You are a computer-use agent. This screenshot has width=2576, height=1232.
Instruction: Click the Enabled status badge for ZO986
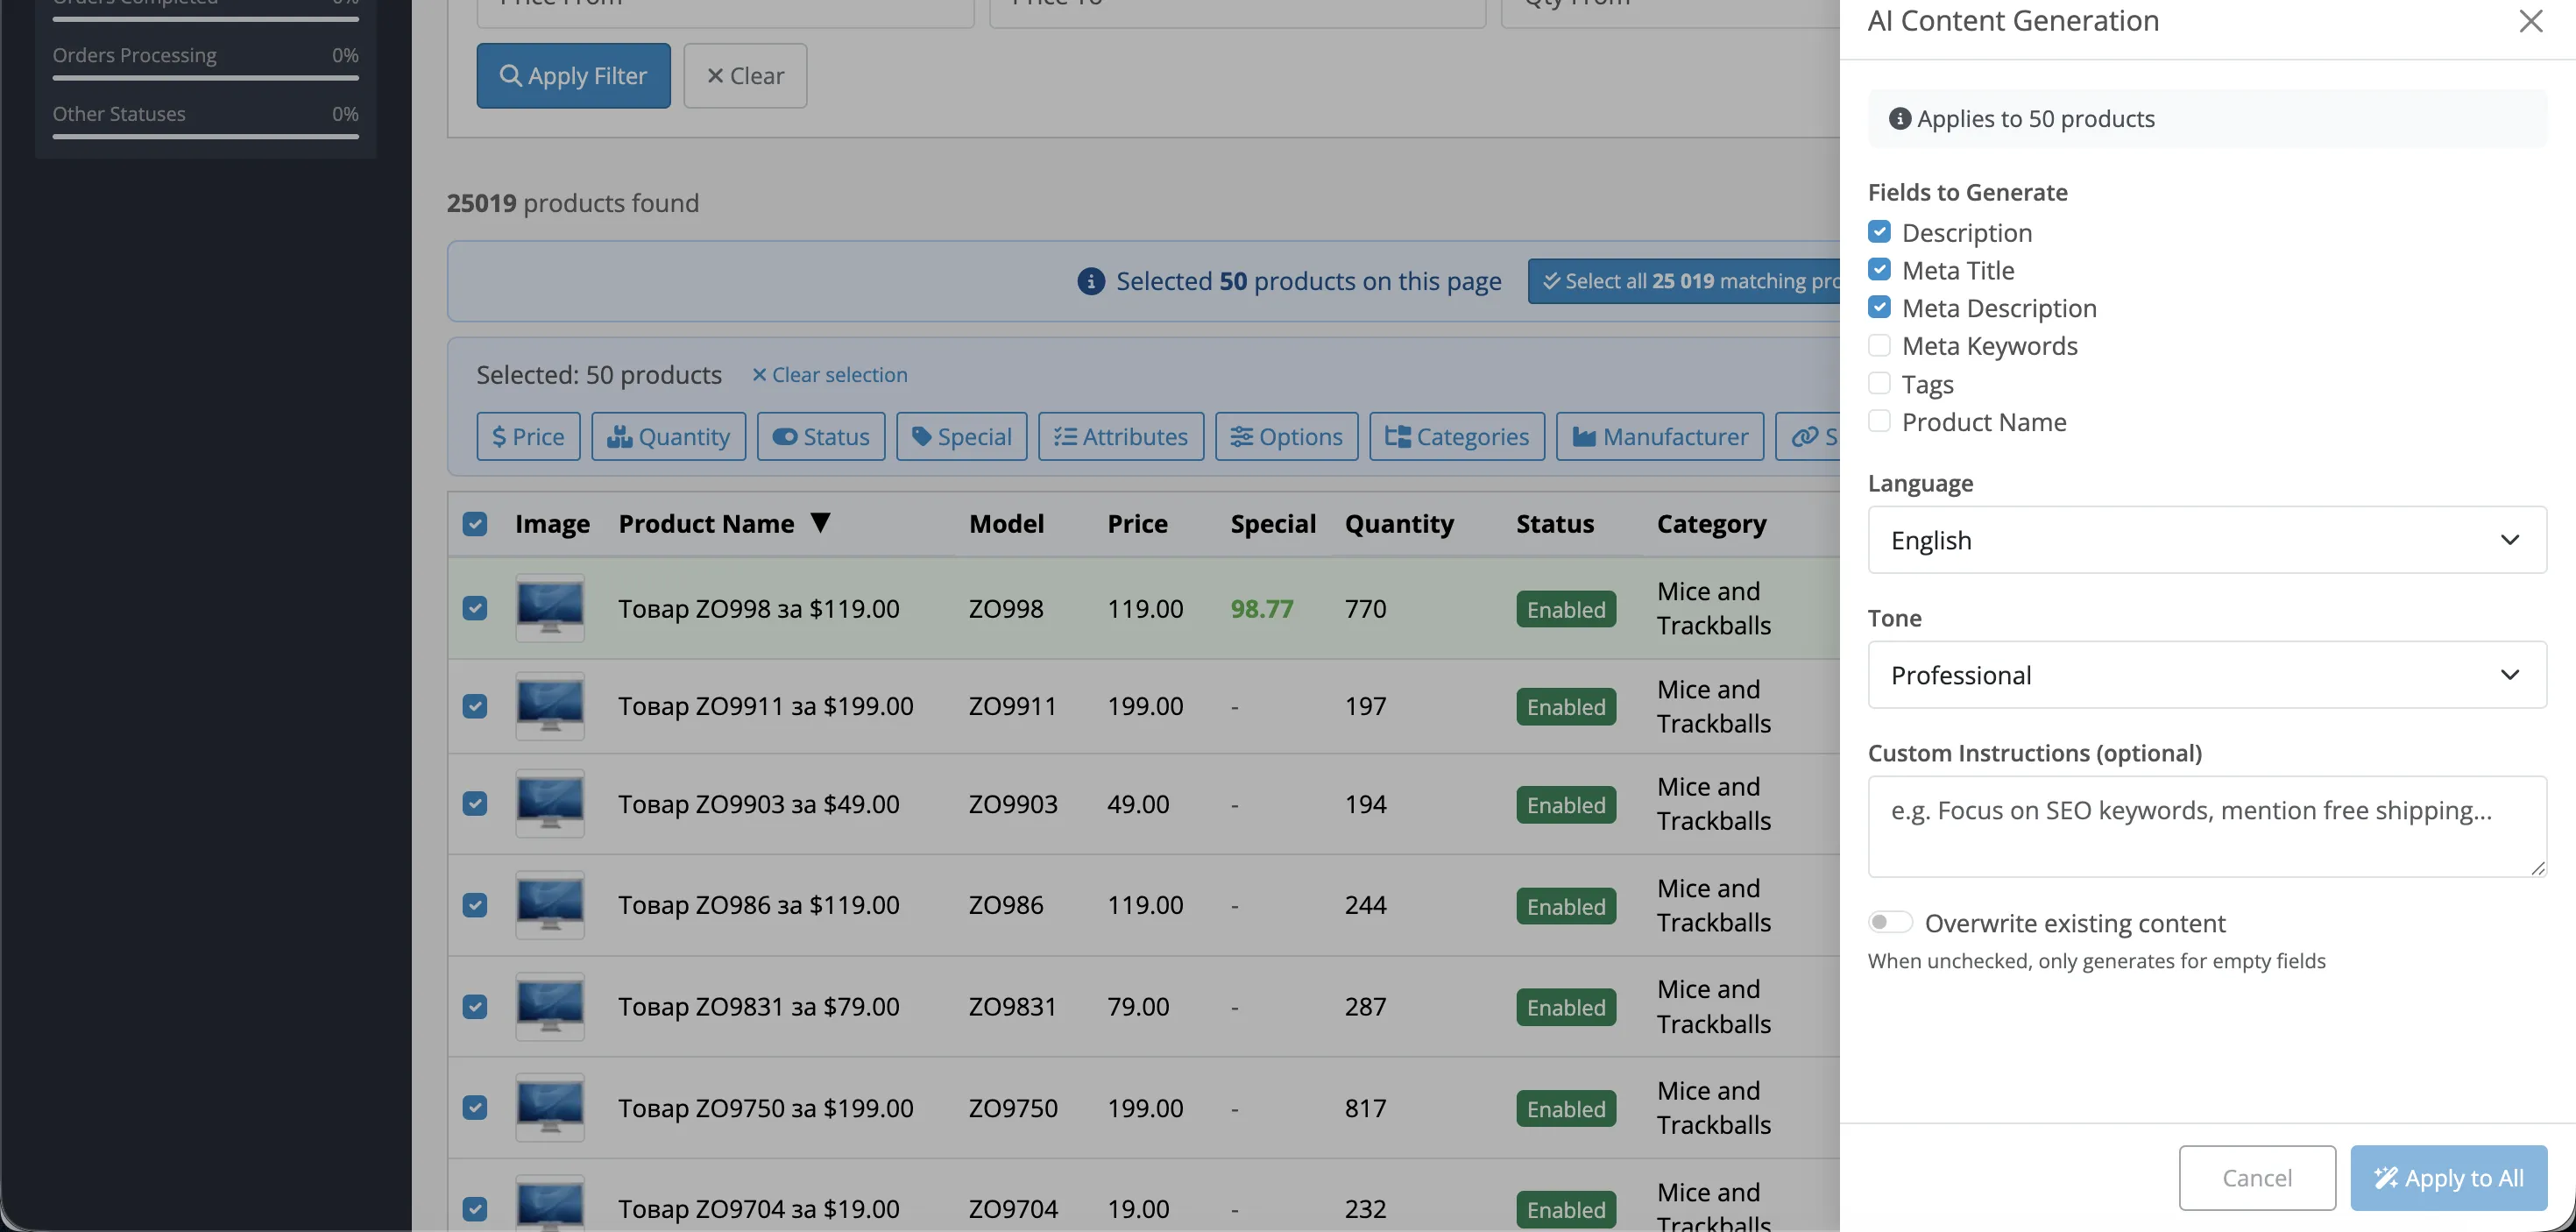[x=1566, y=906]
